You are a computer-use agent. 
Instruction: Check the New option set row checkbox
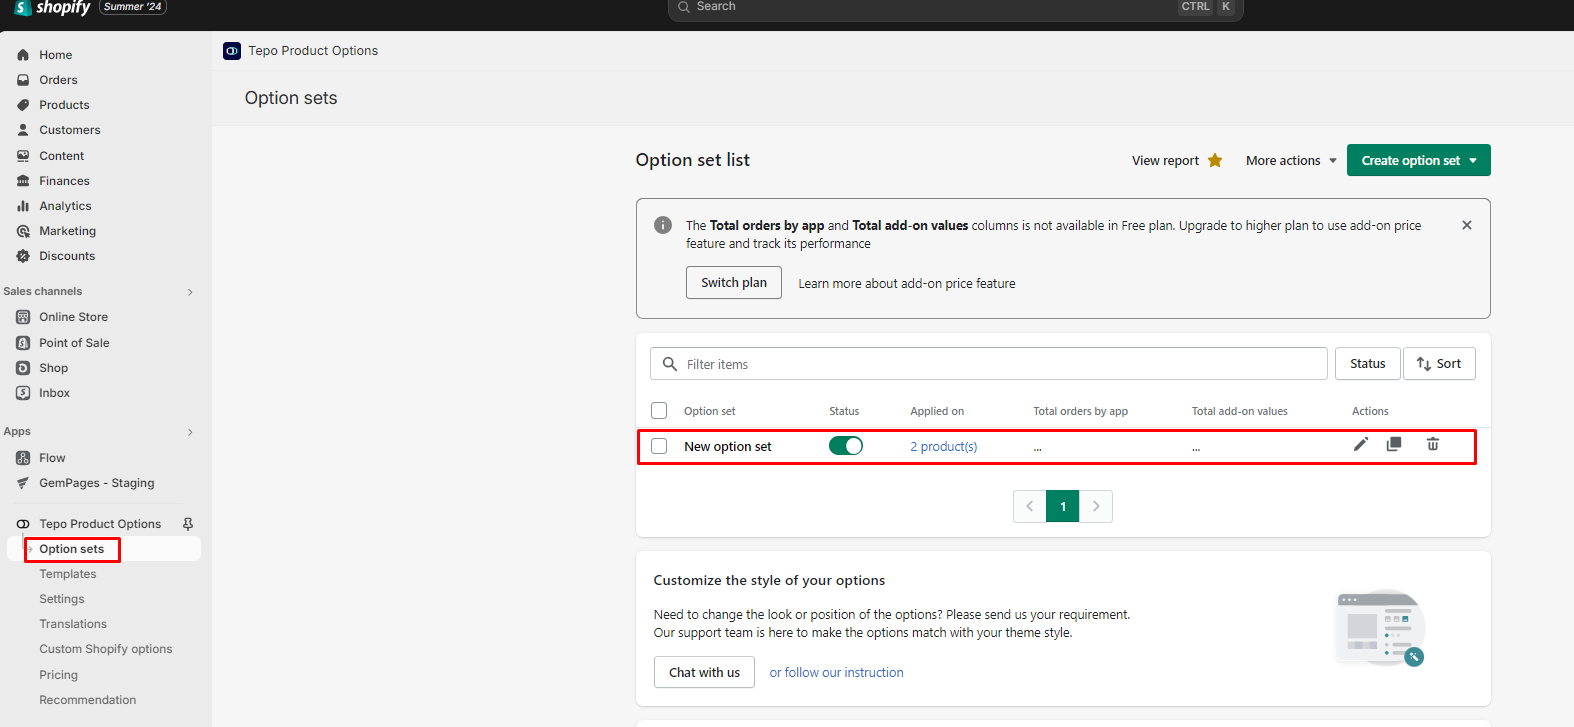659,447
